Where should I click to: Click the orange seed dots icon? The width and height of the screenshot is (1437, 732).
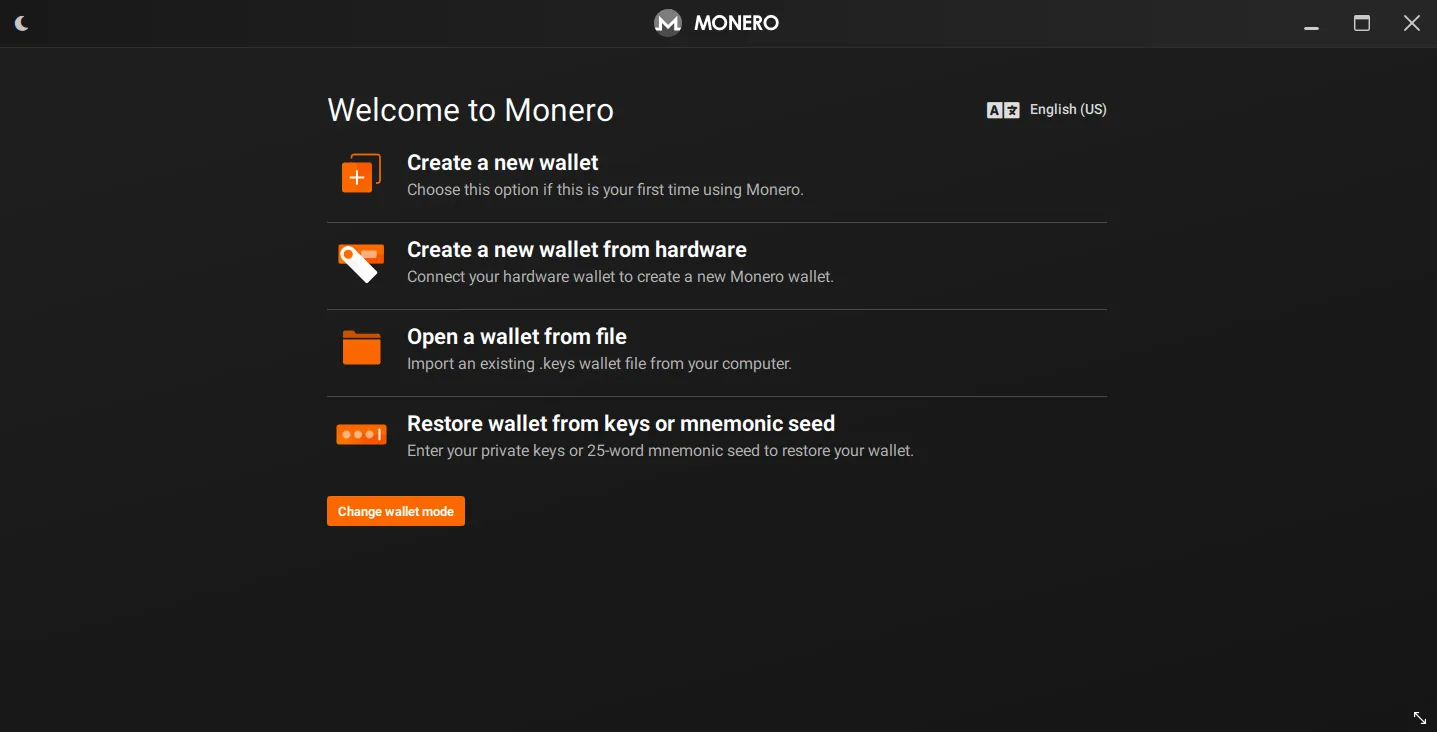(x=361, y=435)
